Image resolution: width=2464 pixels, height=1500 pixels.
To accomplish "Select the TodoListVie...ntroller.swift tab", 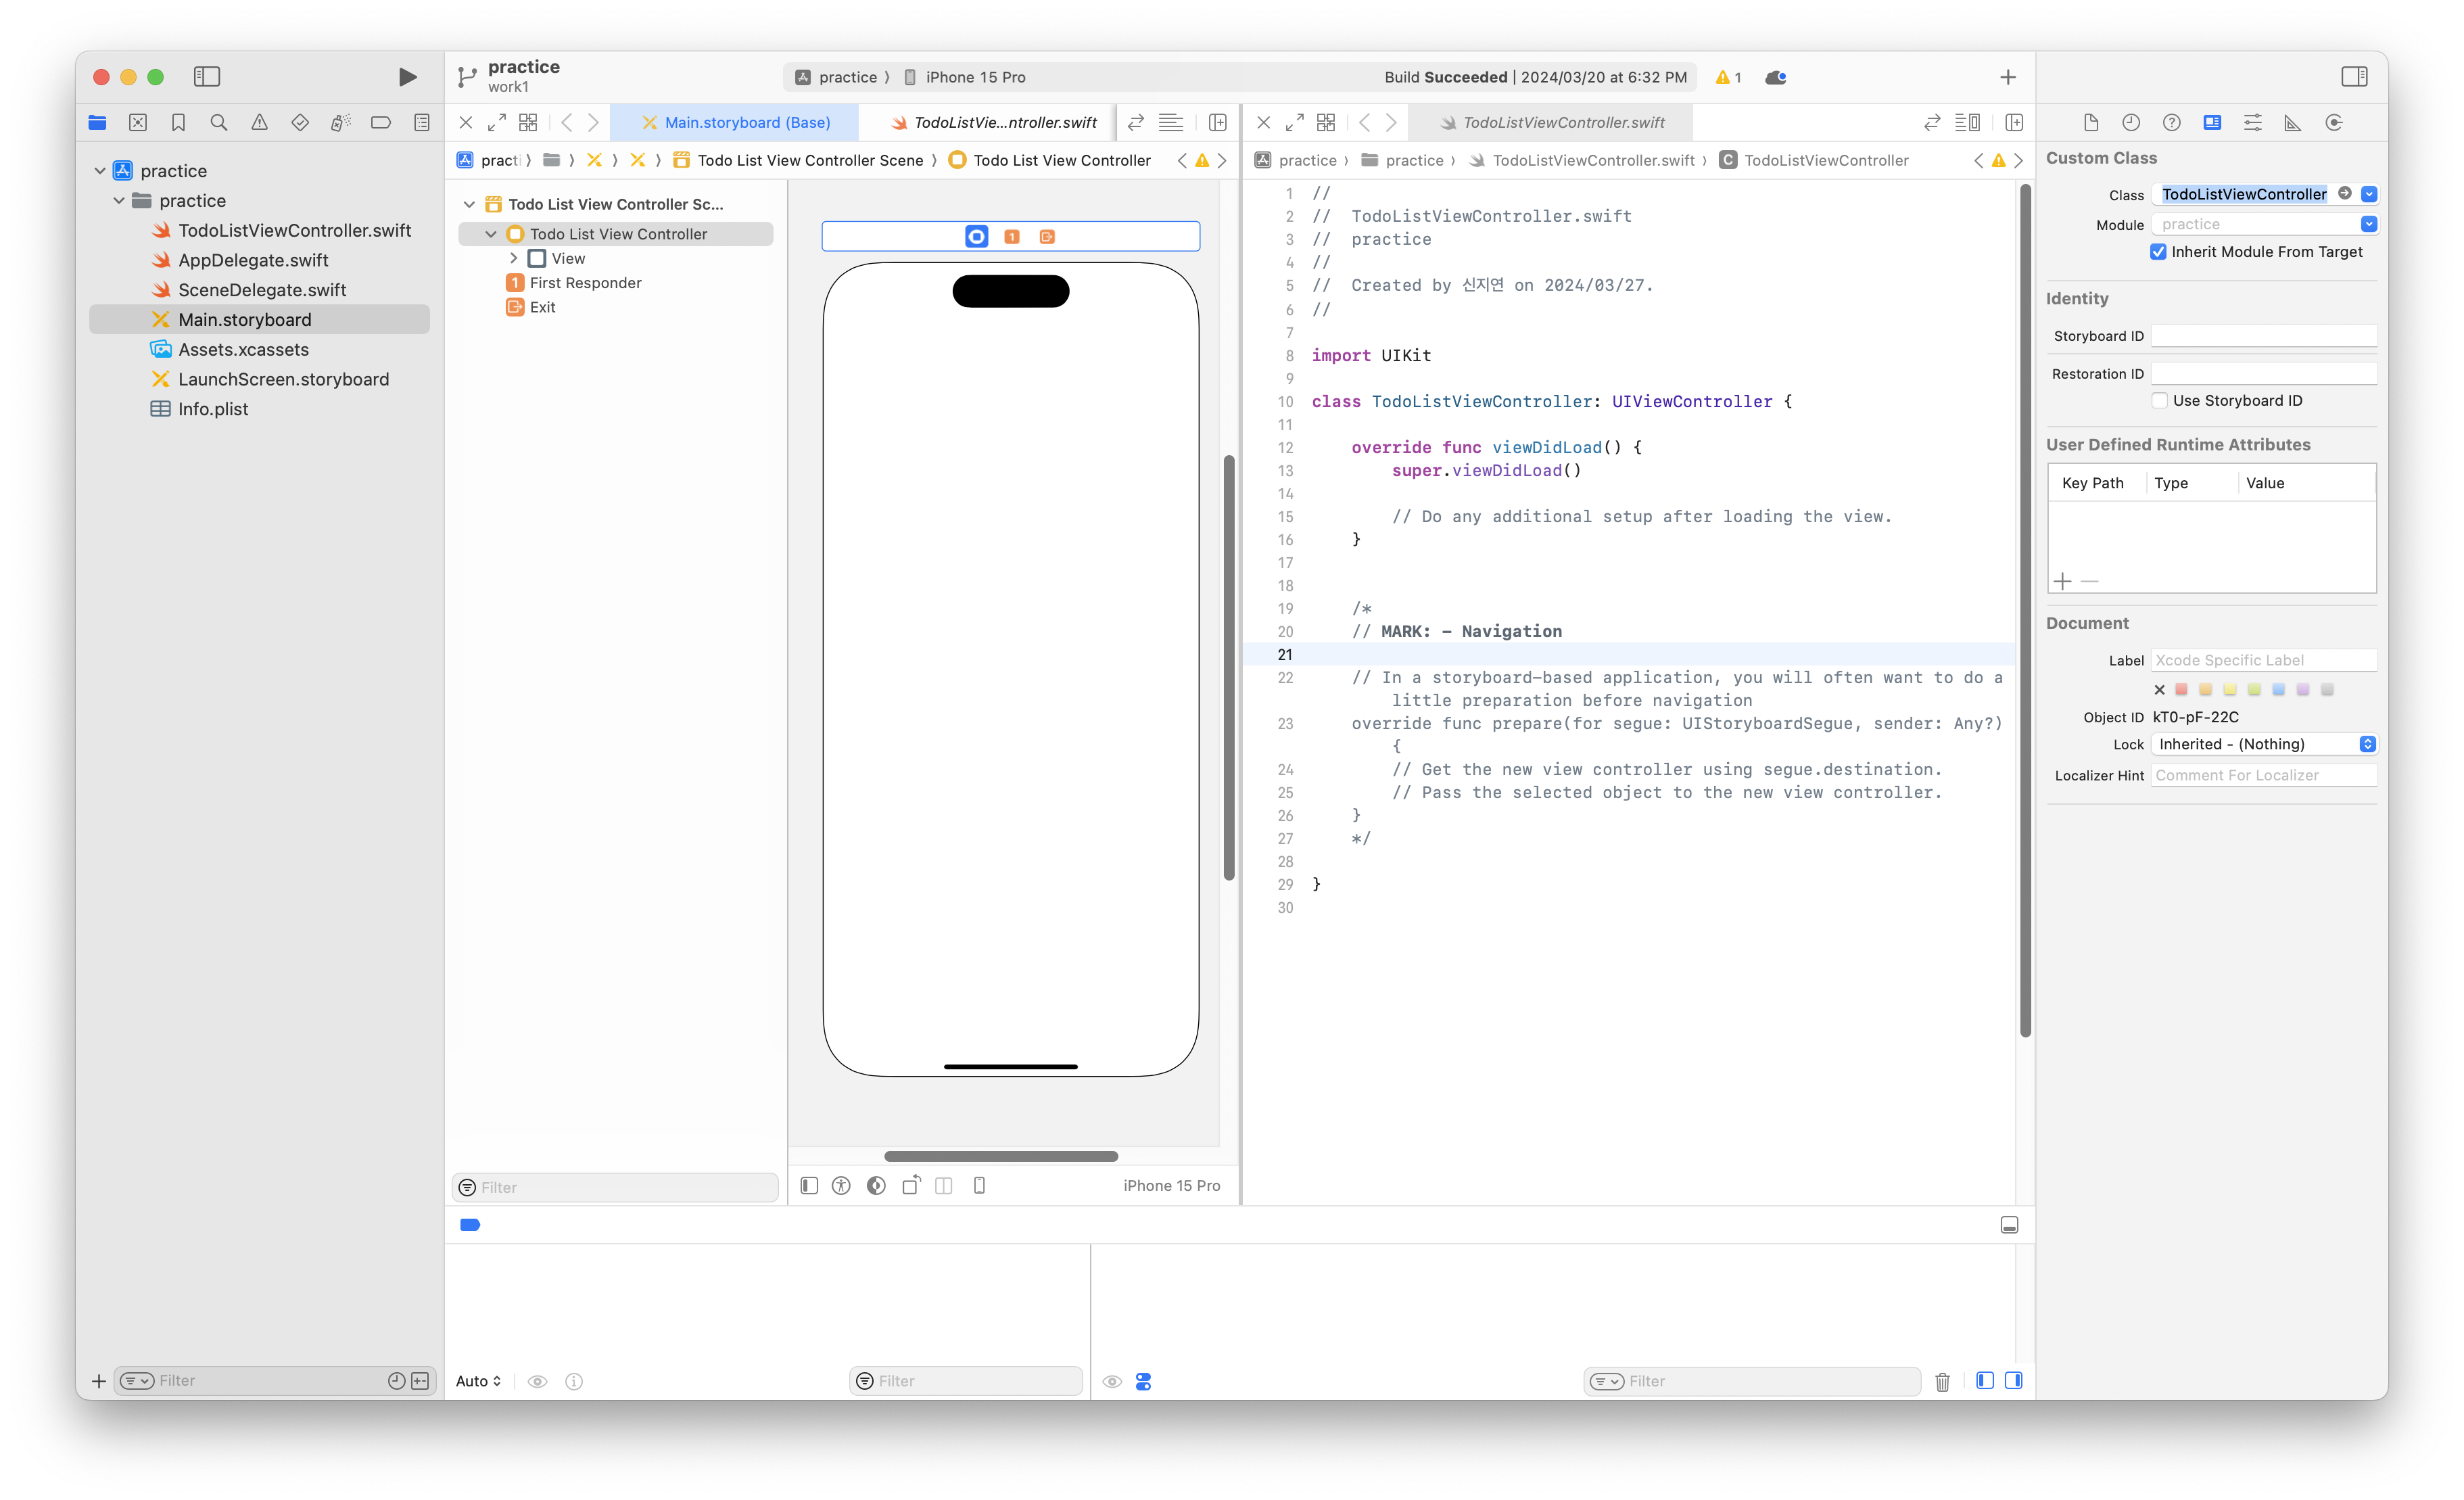I will (994, 122).
